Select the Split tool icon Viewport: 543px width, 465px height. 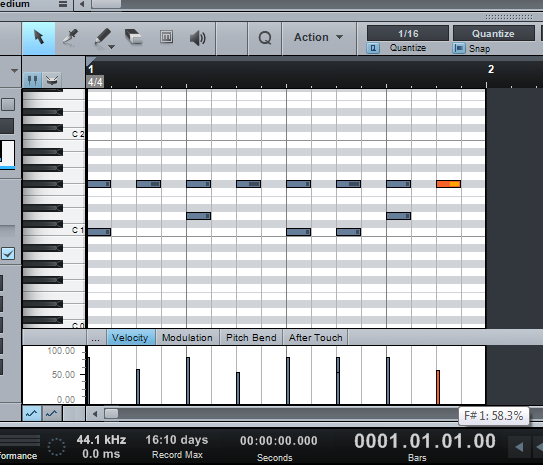pos(70,37)
